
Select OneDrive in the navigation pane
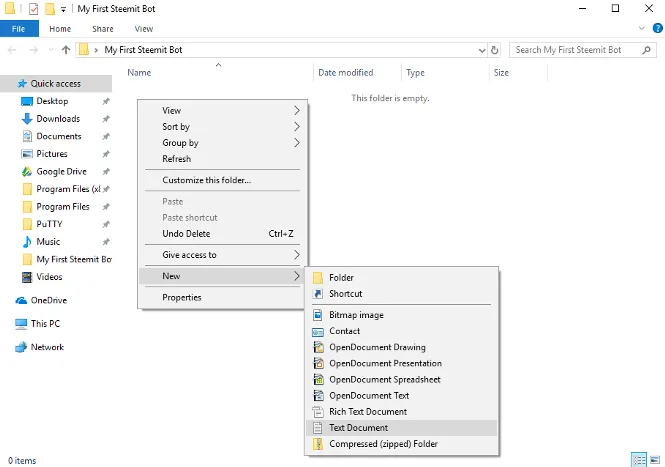48,300
